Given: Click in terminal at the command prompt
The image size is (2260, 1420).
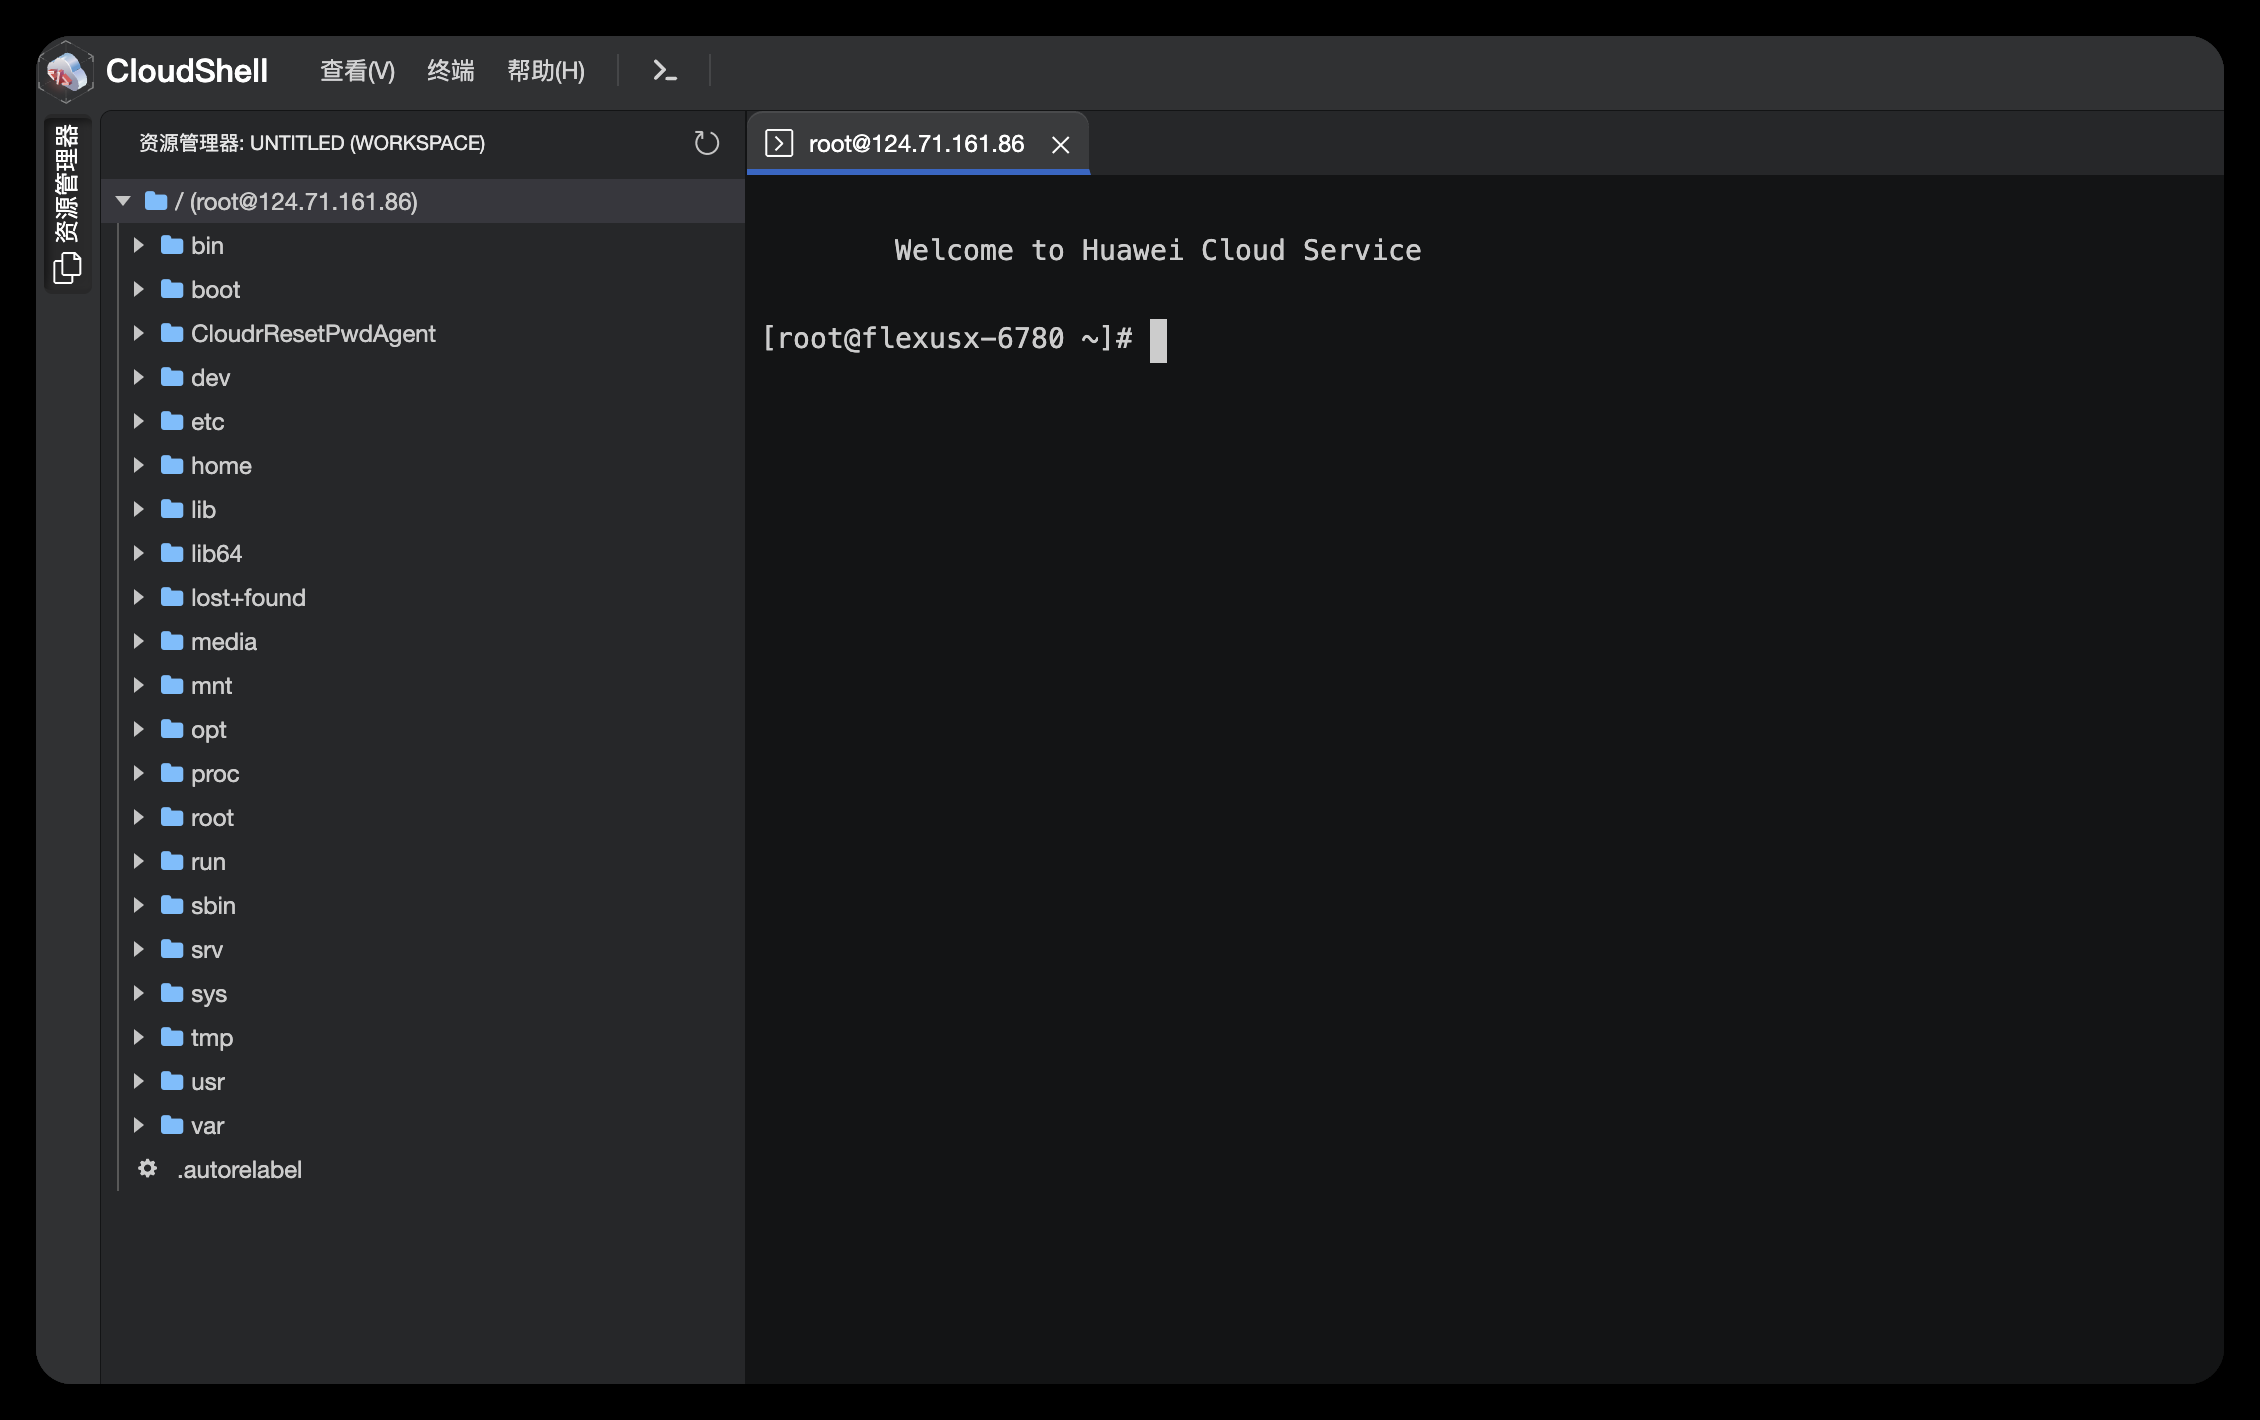Looking at the screenshot, I should coord(1158,340).
